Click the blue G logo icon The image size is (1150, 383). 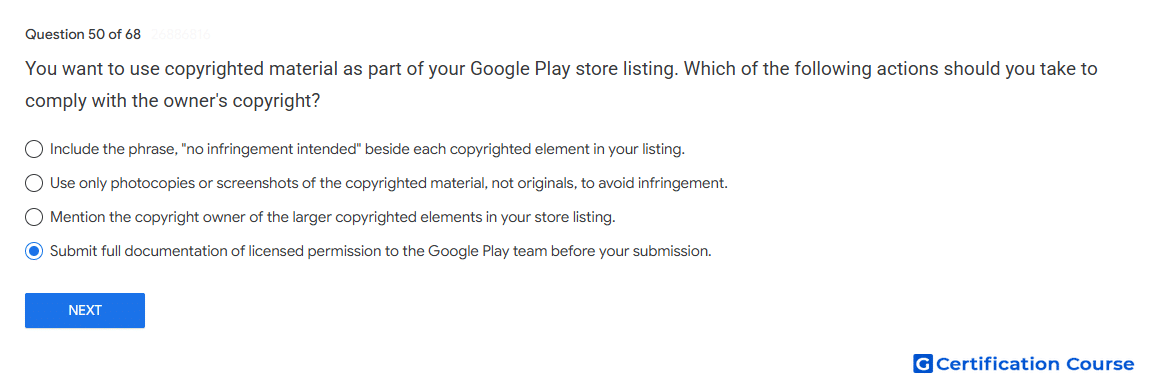[923, 364]
